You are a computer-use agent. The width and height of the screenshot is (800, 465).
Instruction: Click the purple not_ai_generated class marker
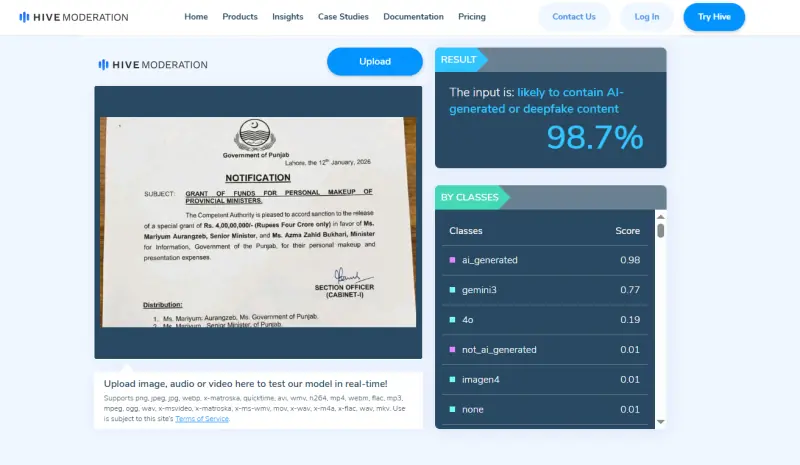coord(452,350)
